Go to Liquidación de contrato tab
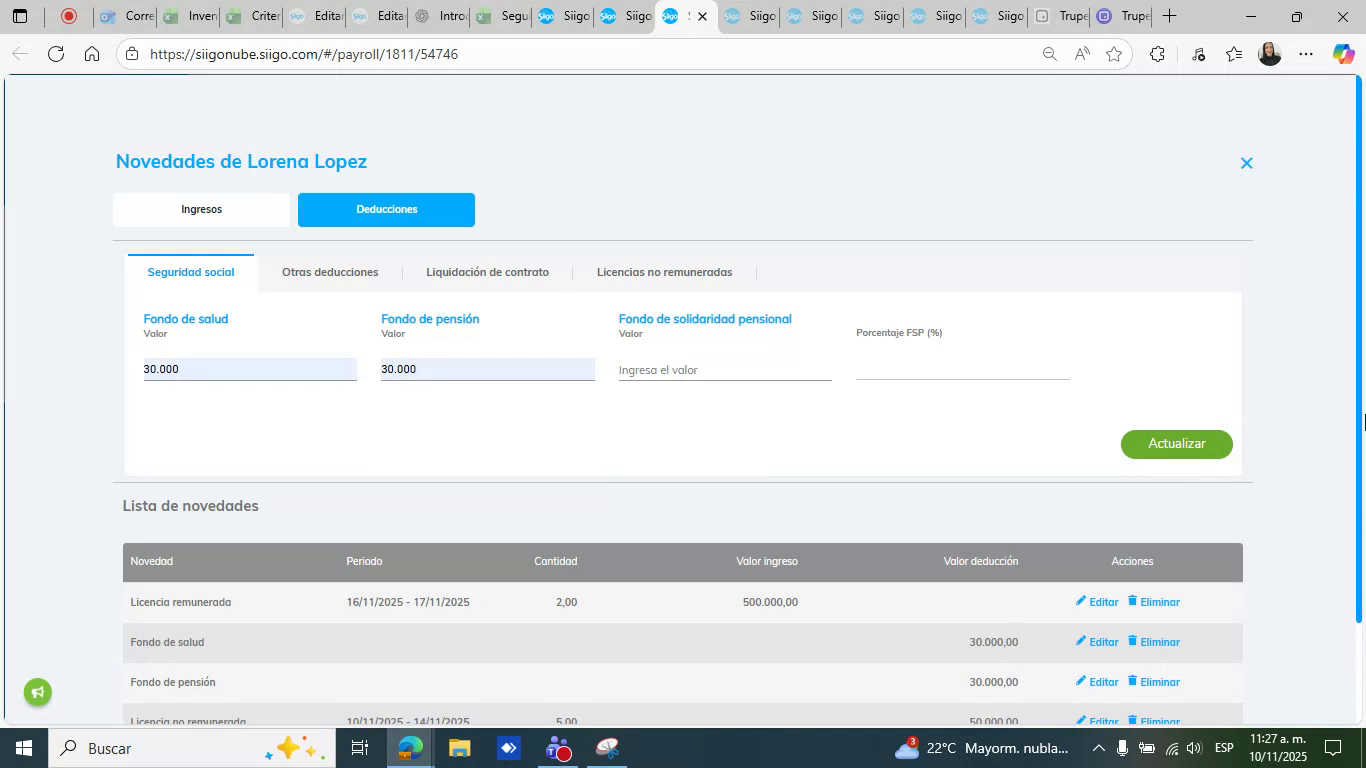Image resolution: width=1366 pixels, height=768 pixels. click(x=487, y=272)
